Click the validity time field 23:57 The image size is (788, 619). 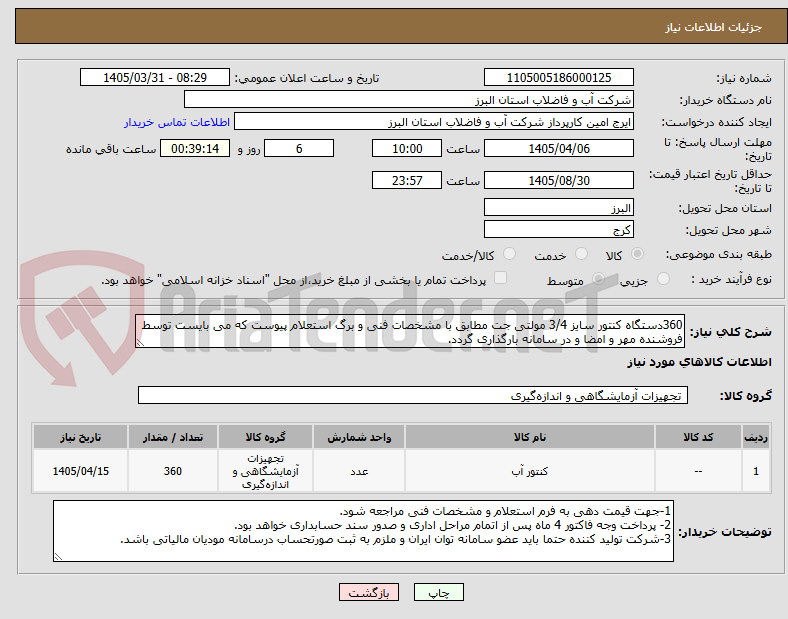(407, 180)
